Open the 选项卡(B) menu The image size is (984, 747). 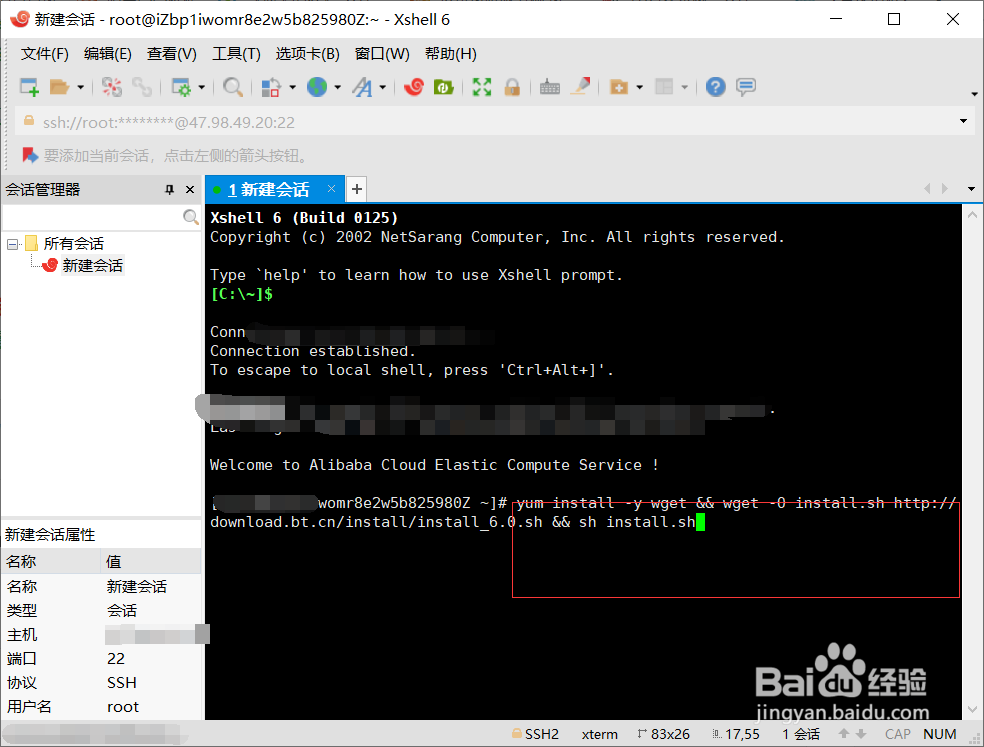click(x=308, y=54)
